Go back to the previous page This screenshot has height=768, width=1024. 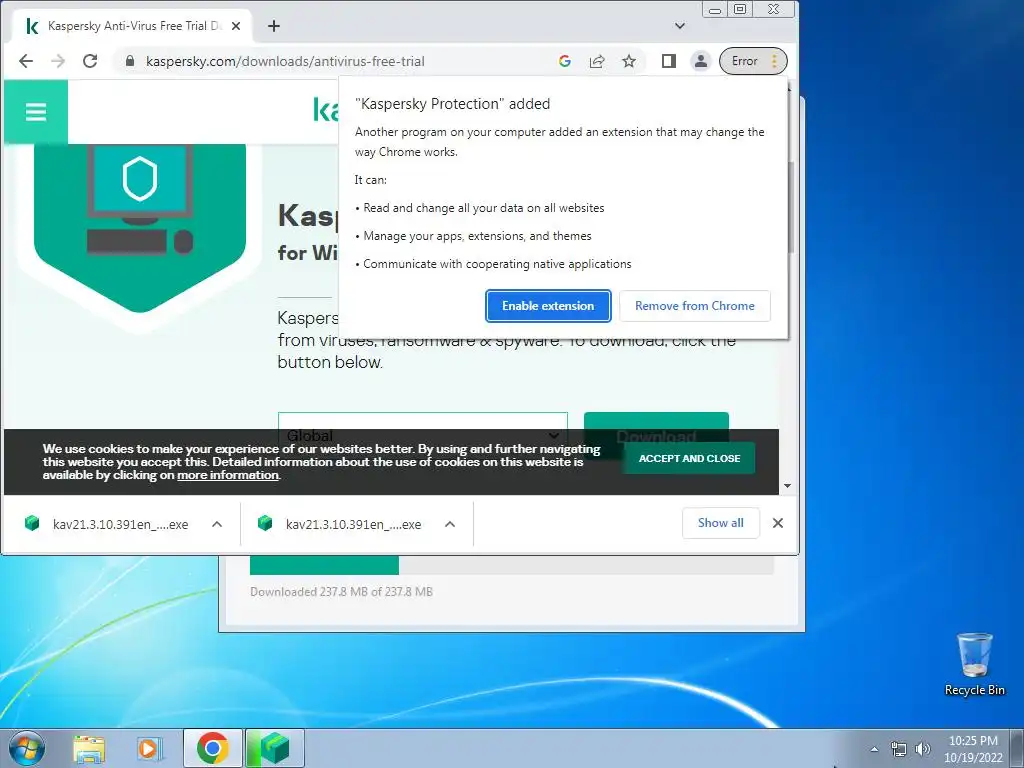coord(25,61)
